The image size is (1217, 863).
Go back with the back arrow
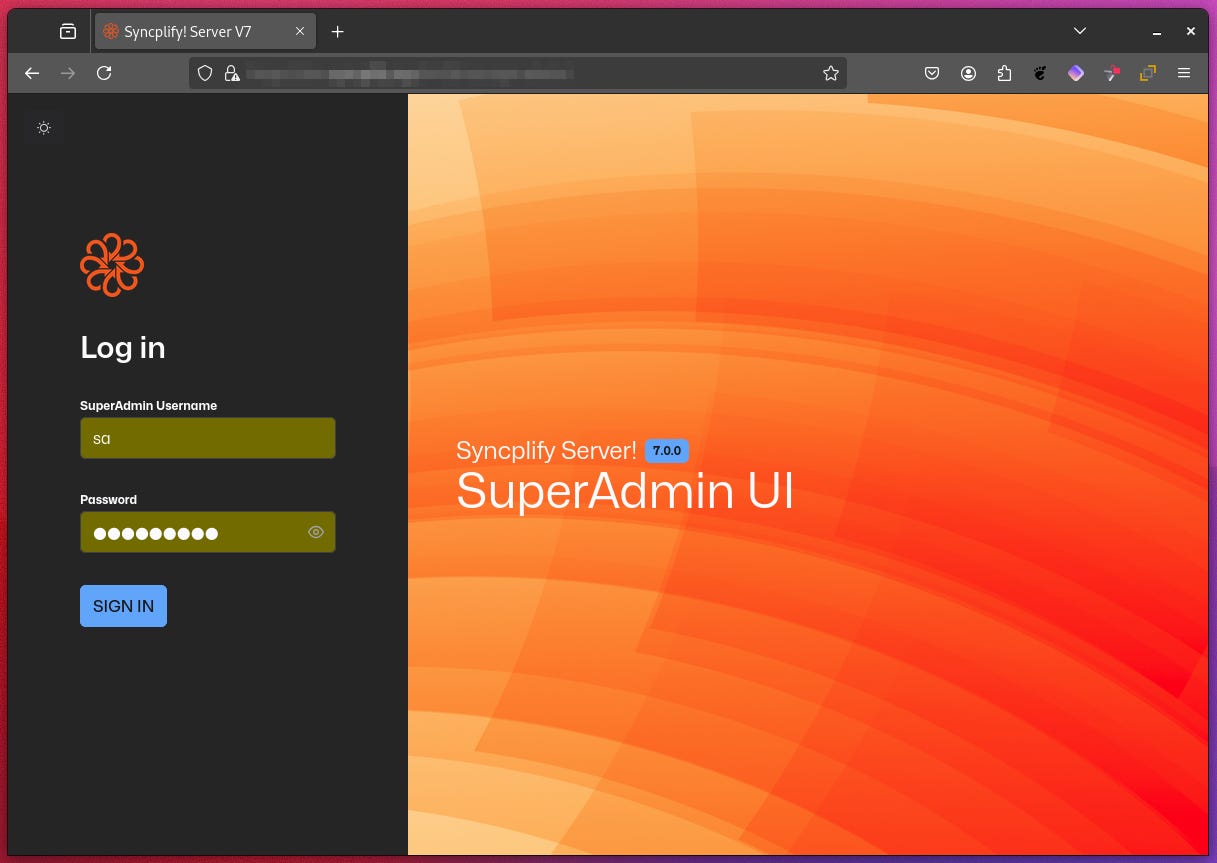click(32, 73)
